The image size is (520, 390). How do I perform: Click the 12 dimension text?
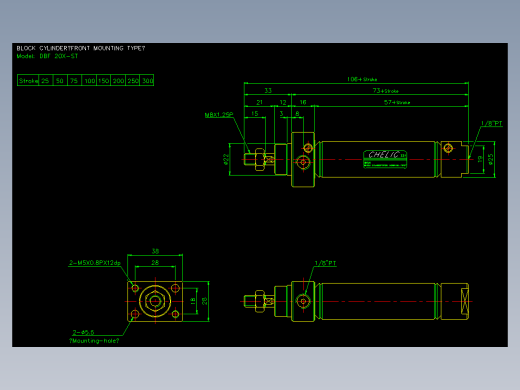tap(283, 102)
